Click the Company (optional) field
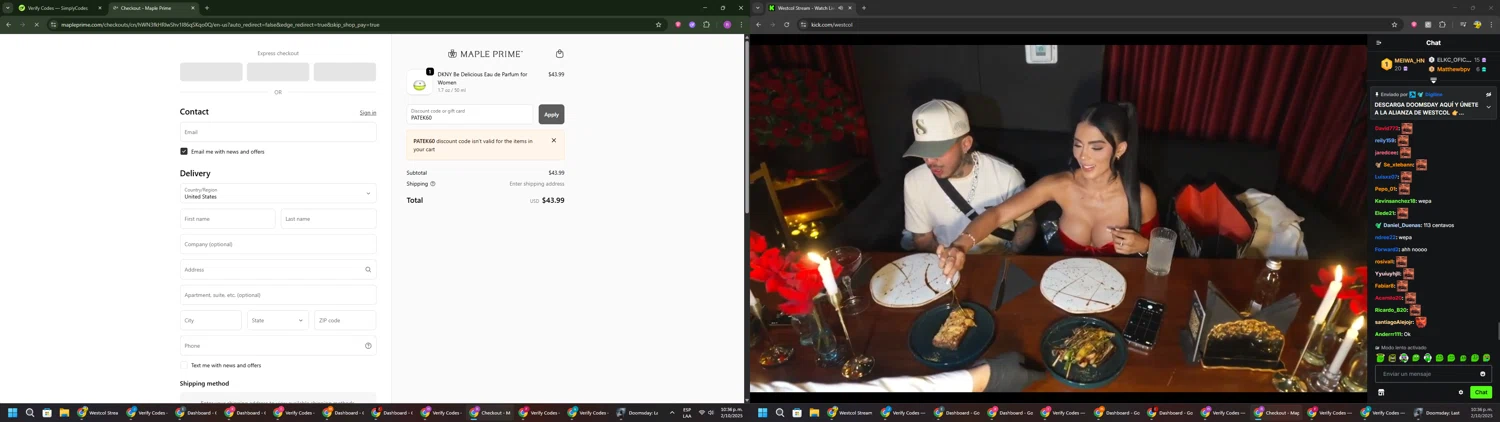 click(x=278, y=244)
